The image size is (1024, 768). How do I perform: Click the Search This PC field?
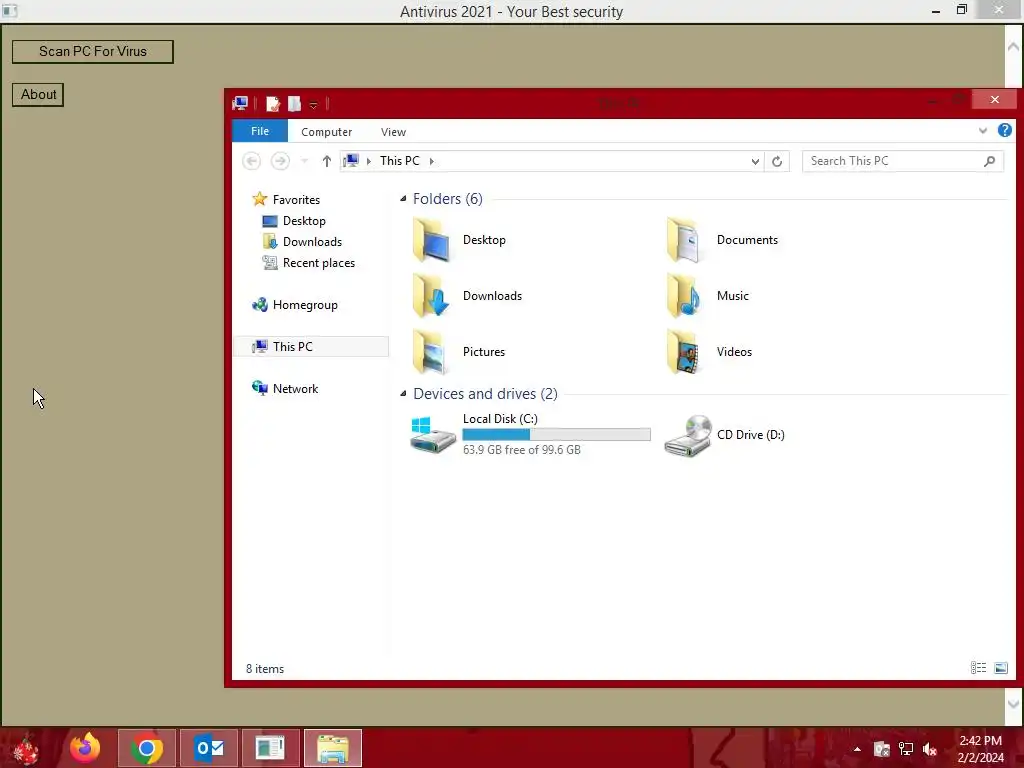[x=903, y=161]
